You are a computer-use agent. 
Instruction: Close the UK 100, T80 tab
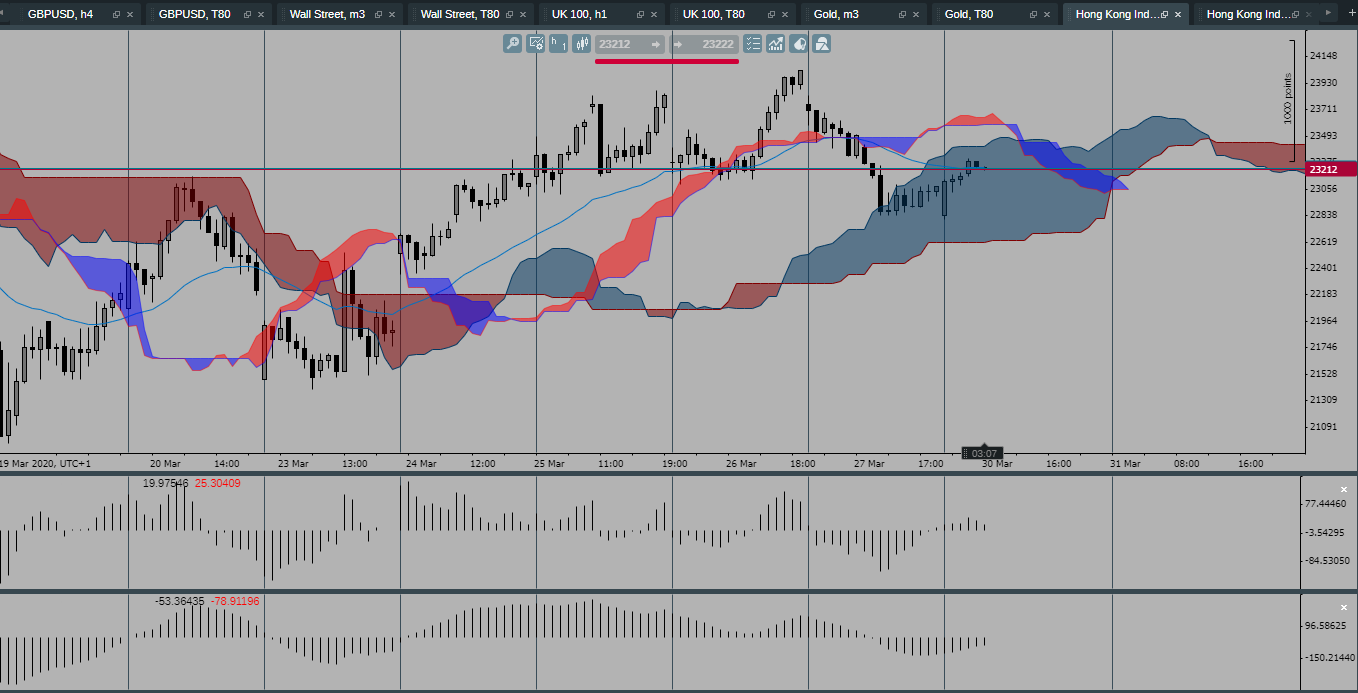pyautogui.click(x=785, y=15)
